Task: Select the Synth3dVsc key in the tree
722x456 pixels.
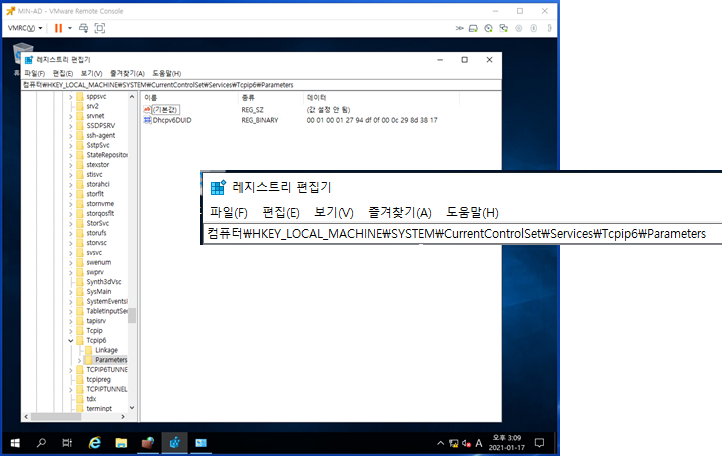Action: tap(104, 281)
